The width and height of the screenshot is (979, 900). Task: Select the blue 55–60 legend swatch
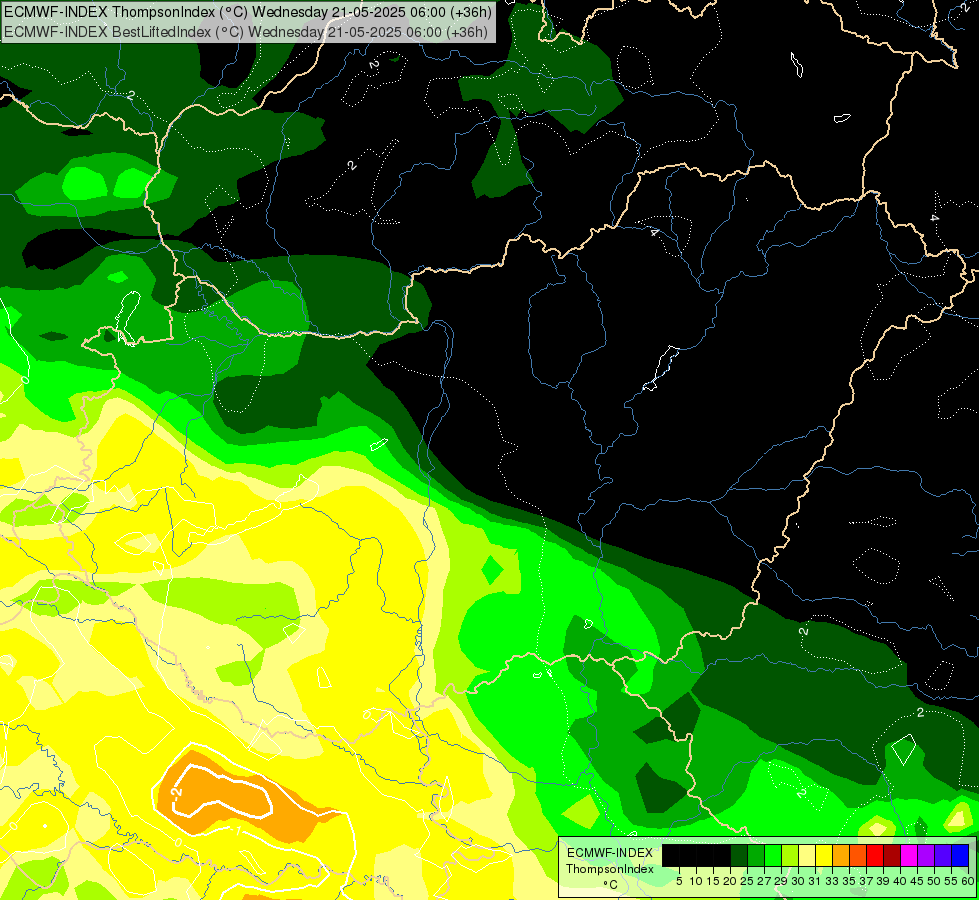[x=960, y=855]
